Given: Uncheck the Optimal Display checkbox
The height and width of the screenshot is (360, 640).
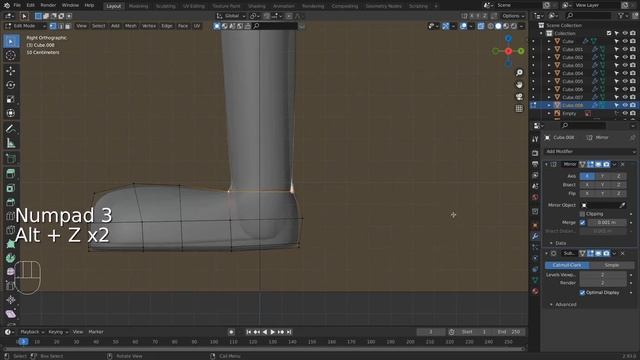Looking at the screenshot, I should click(x=582, y=293).
